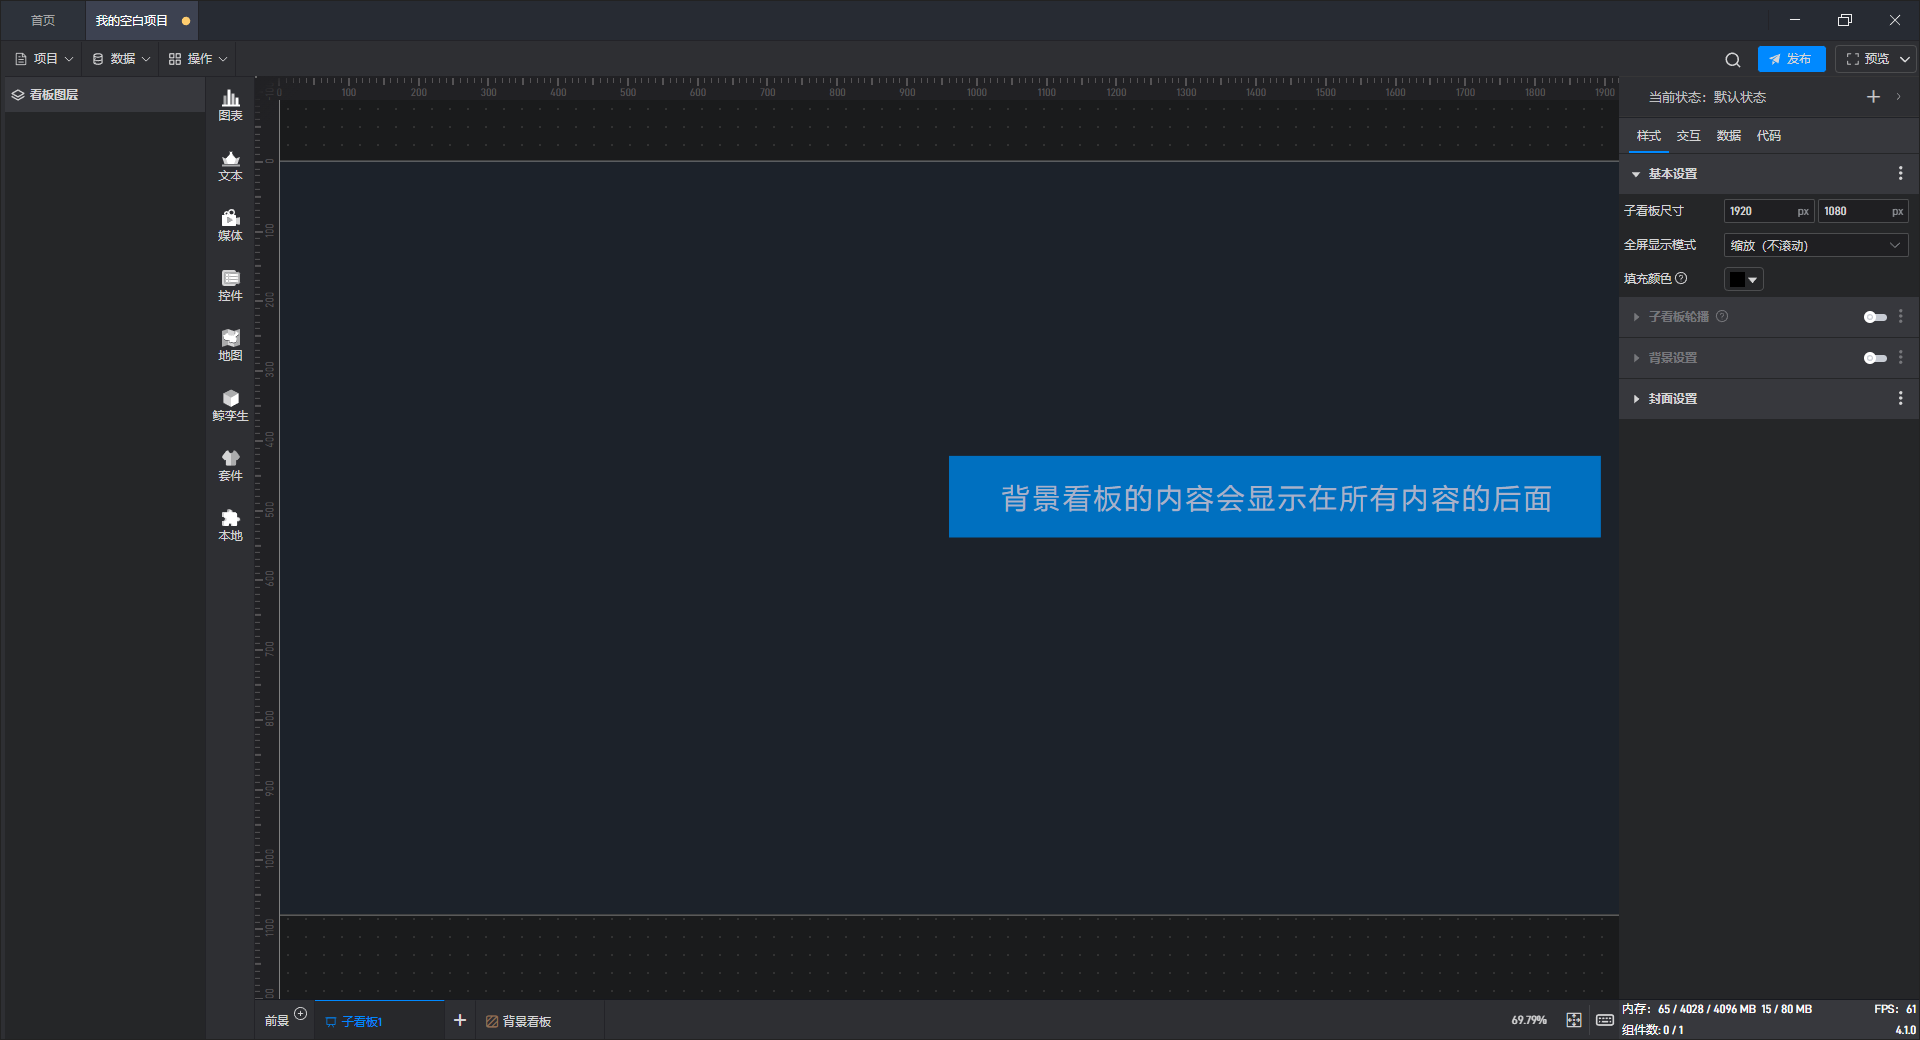Viewport: 1920px width, 1040px height.
Task: Click the 前景 foreground label
Action: pos(276,1021)
